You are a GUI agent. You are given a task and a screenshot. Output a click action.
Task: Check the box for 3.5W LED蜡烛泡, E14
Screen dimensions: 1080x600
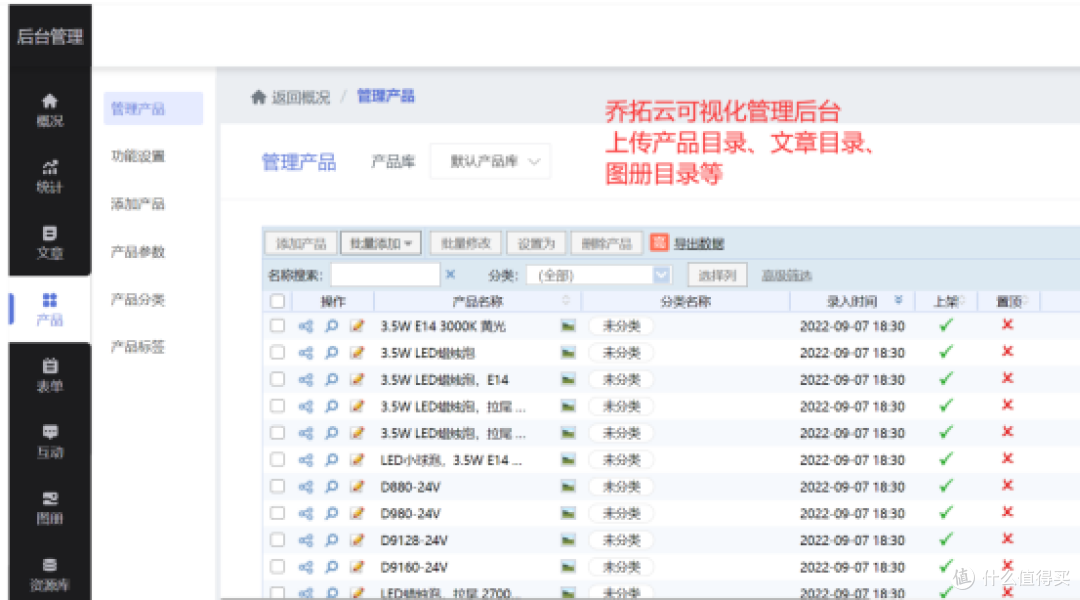[x=278, y=380]
